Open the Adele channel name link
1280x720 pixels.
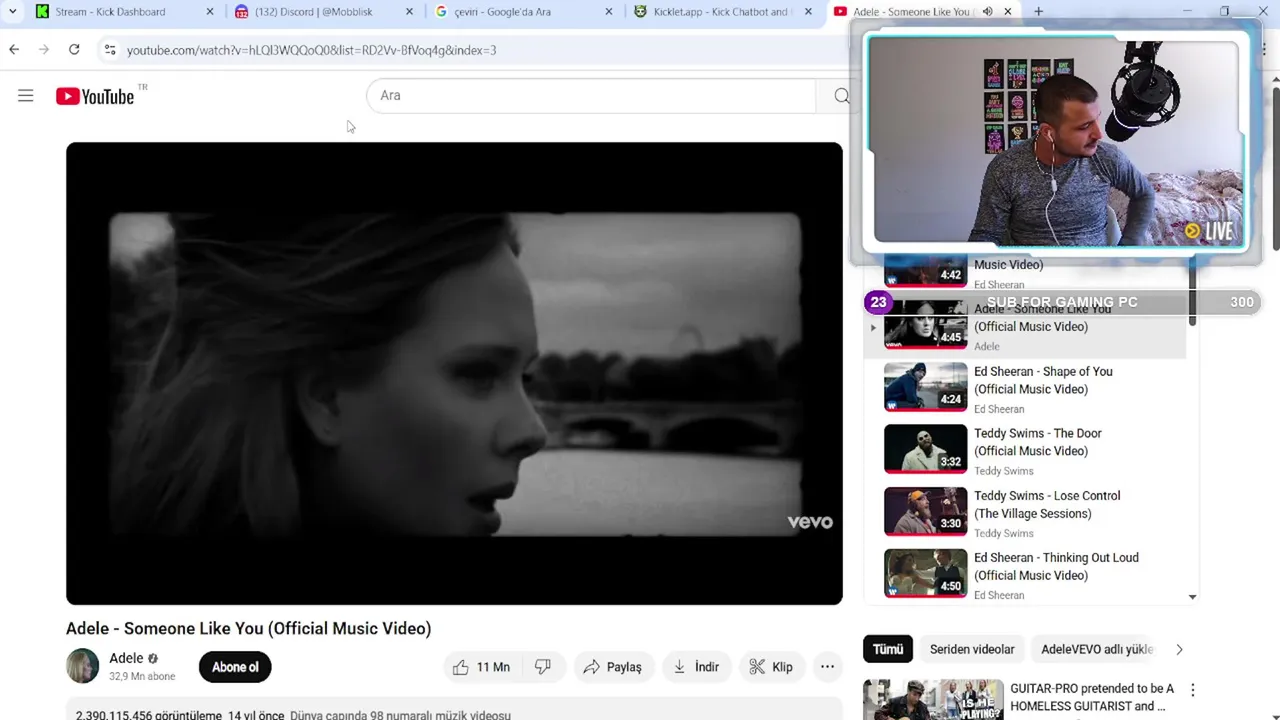click(x=126, y=658)
